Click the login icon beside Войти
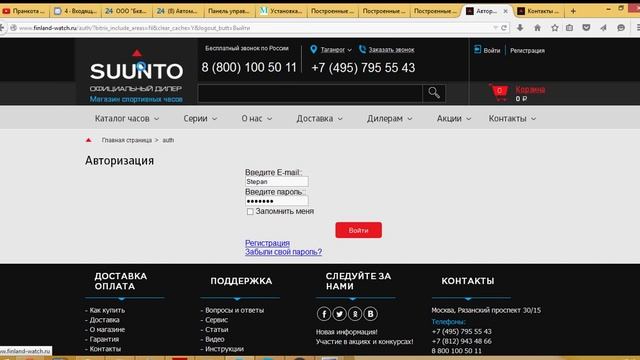The width and height of the screenshot is (640, 360). click(x=477, y=50)
